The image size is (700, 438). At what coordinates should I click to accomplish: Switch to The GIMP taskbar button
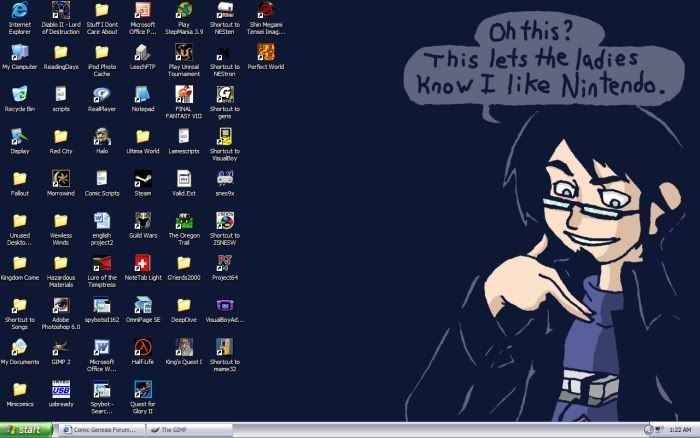click(x=186, y=429)
